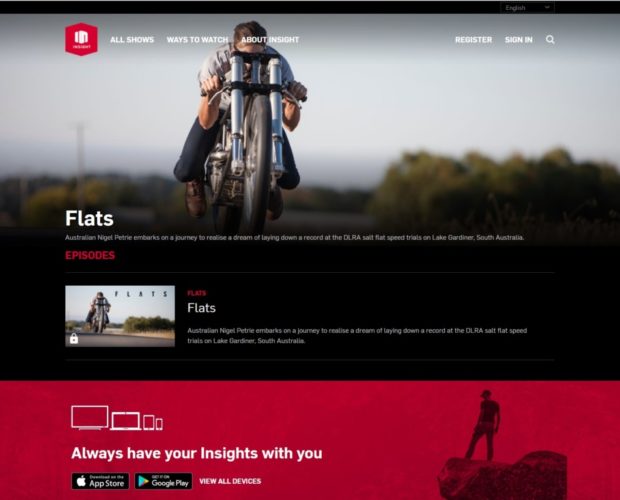Open the Flats episode thumbnail

pyautogui.click(x=120, y=316)
